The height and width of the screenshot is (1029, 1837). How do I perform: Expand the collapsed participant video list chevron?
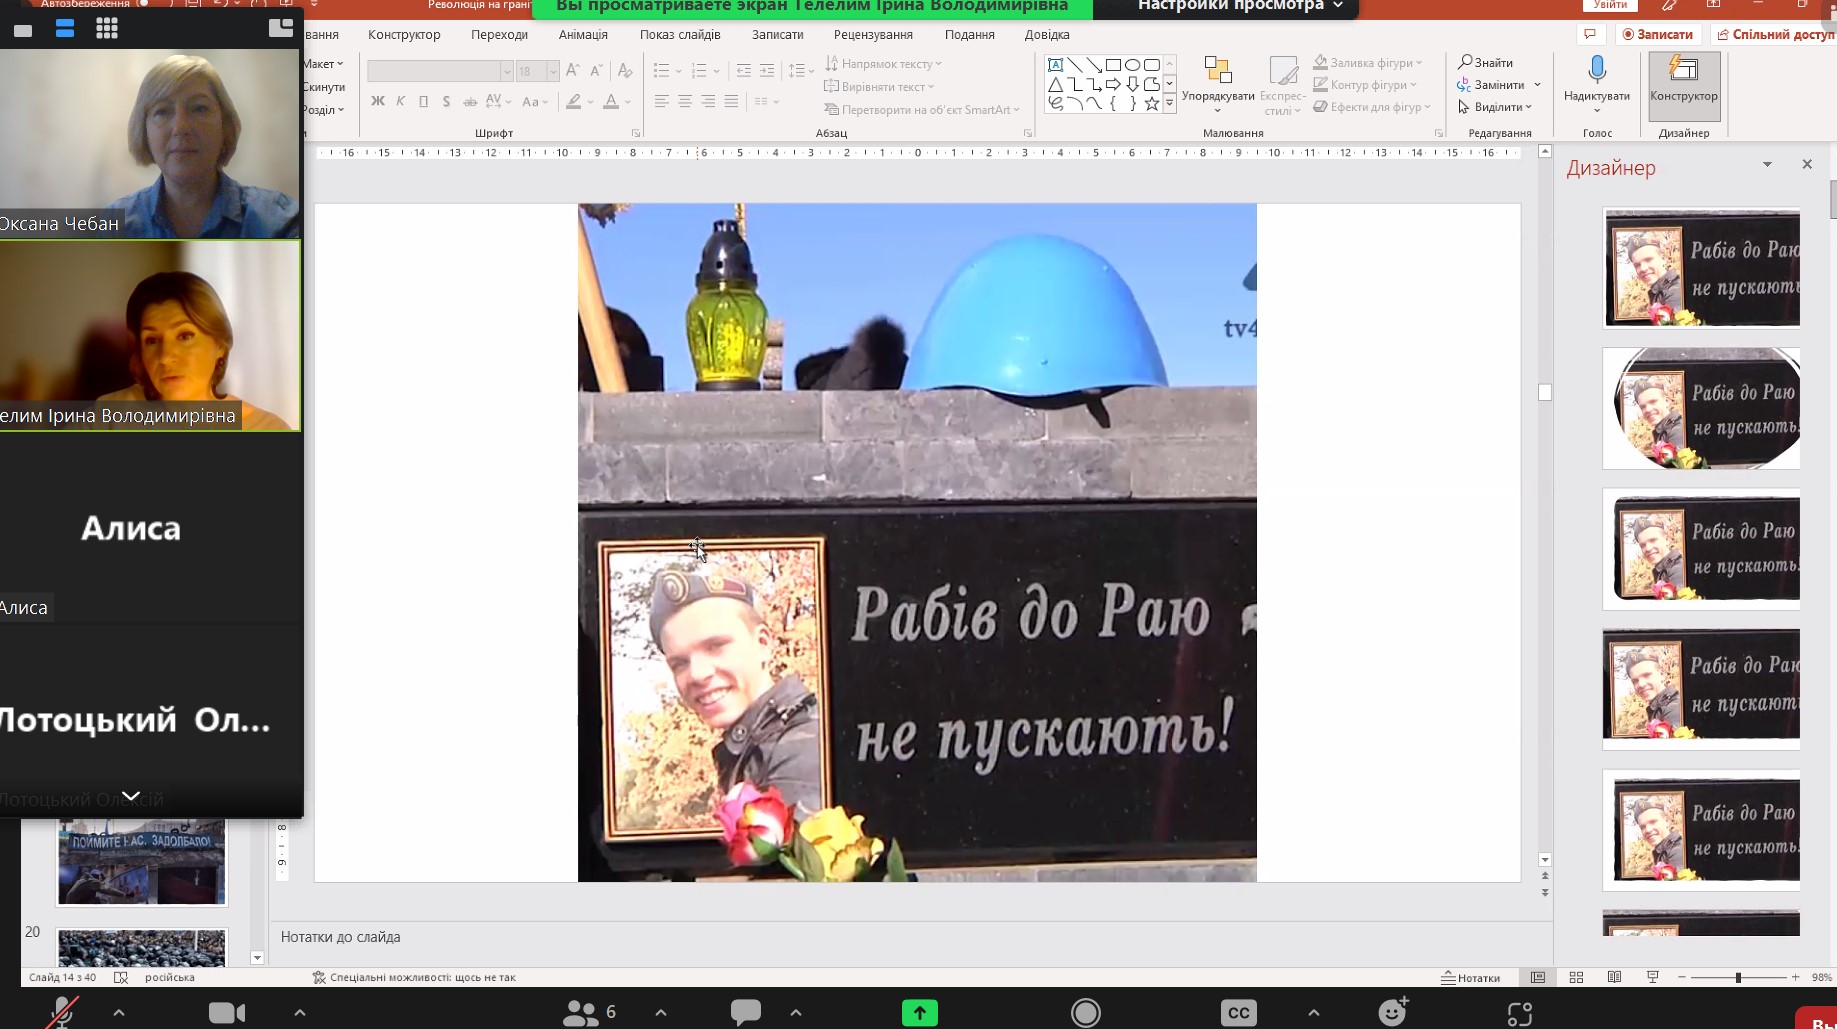click(x=130, y=796)
